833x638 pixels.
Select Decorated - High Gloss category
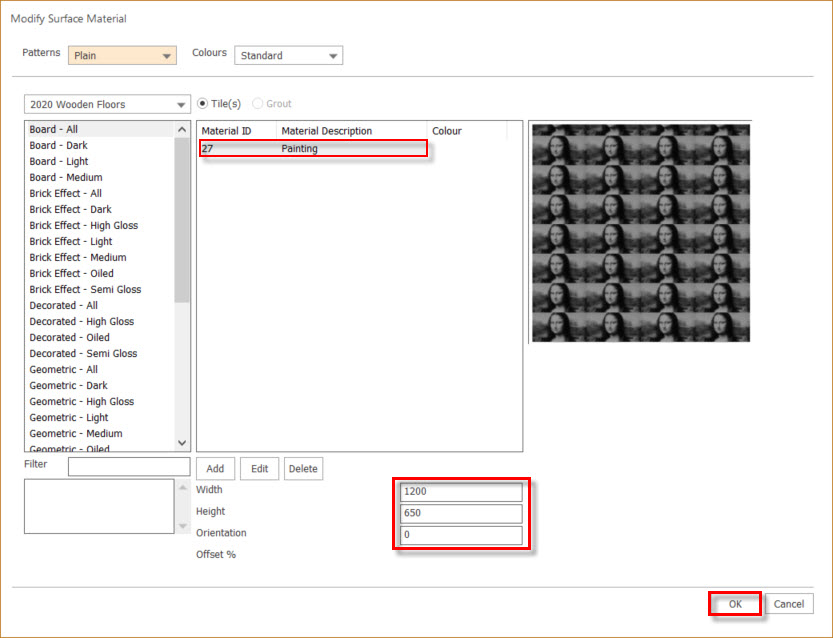(x=100, y=321)
